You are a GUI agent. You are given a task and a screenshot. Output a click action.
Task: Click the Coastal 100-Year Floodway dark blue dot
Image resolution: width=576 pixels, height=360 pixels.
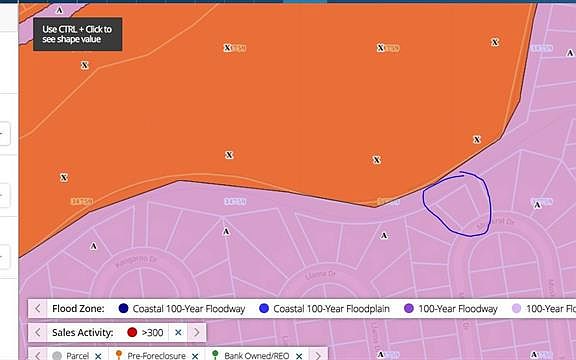pos(123,309)
